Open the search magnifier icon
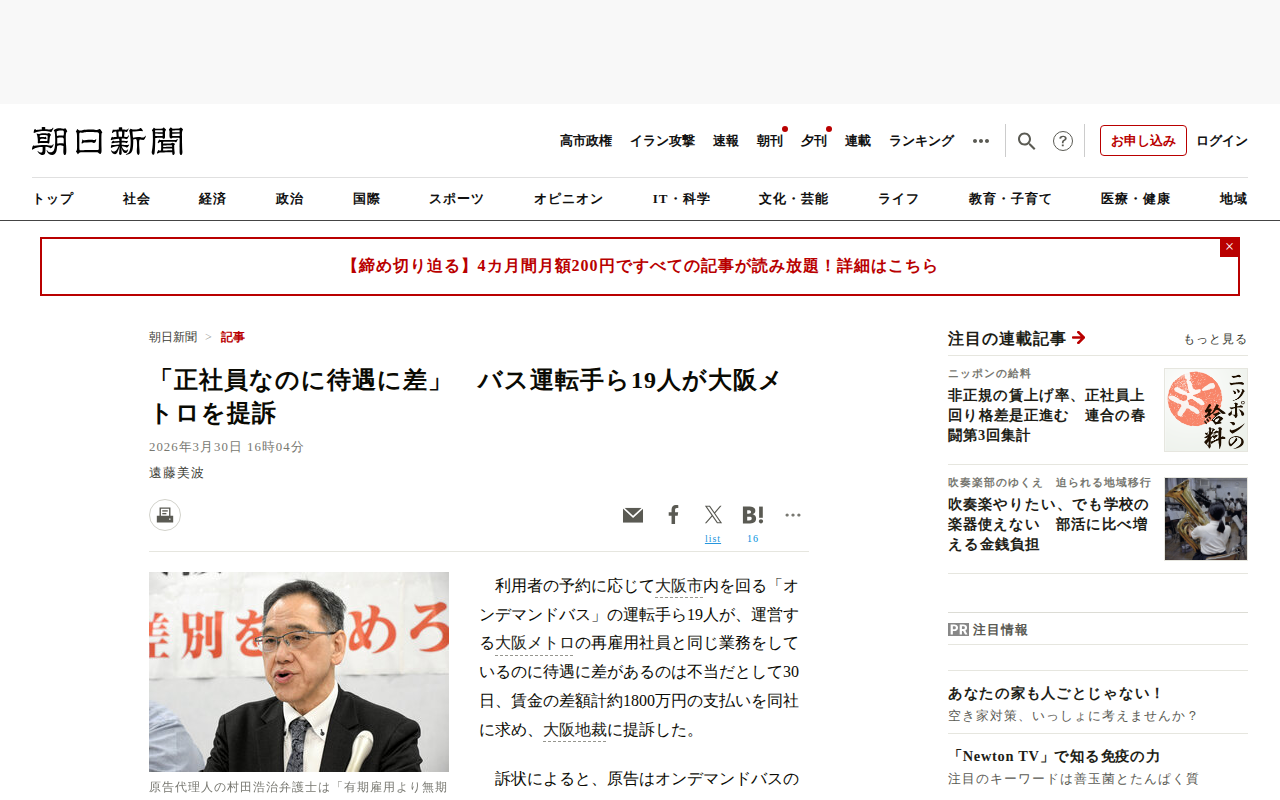 pos(1026,141)
